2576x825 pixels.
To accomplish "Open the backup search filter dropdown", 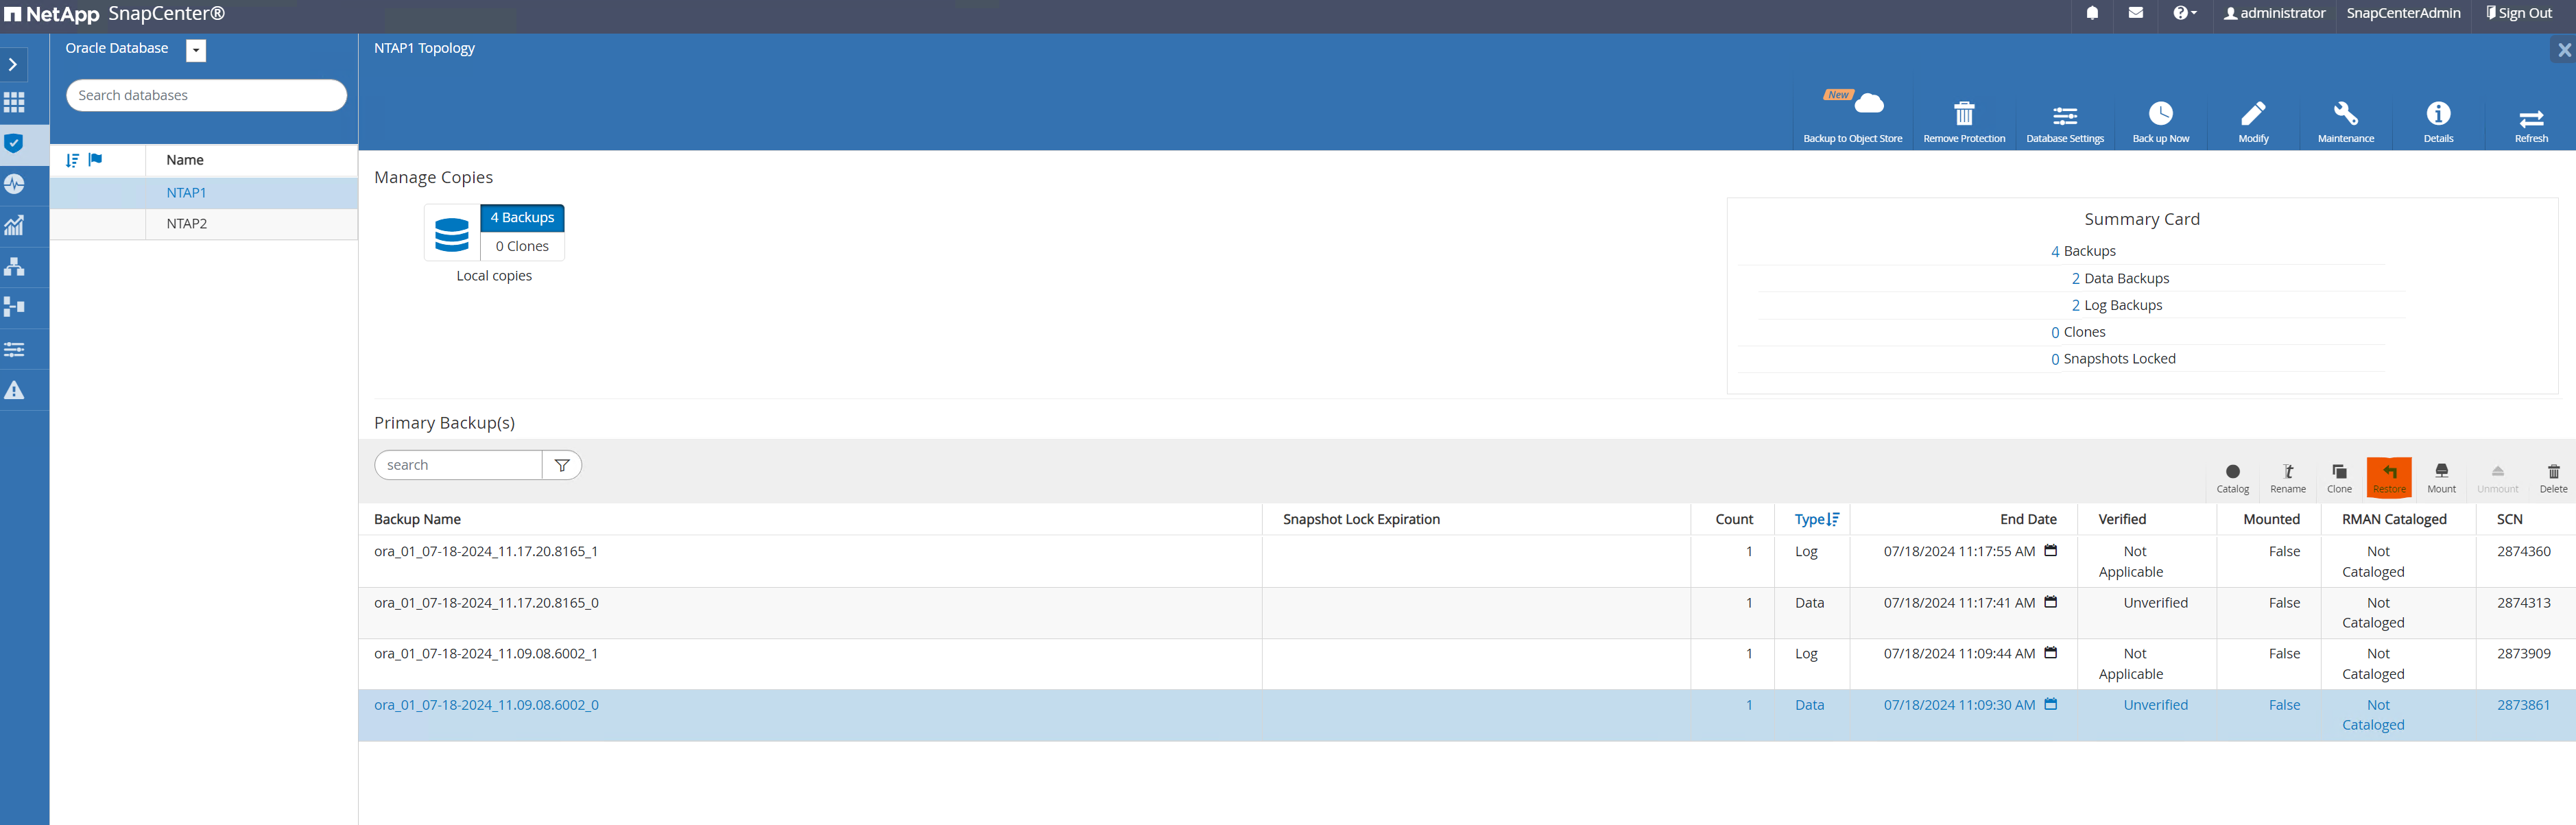I will 564,465.
